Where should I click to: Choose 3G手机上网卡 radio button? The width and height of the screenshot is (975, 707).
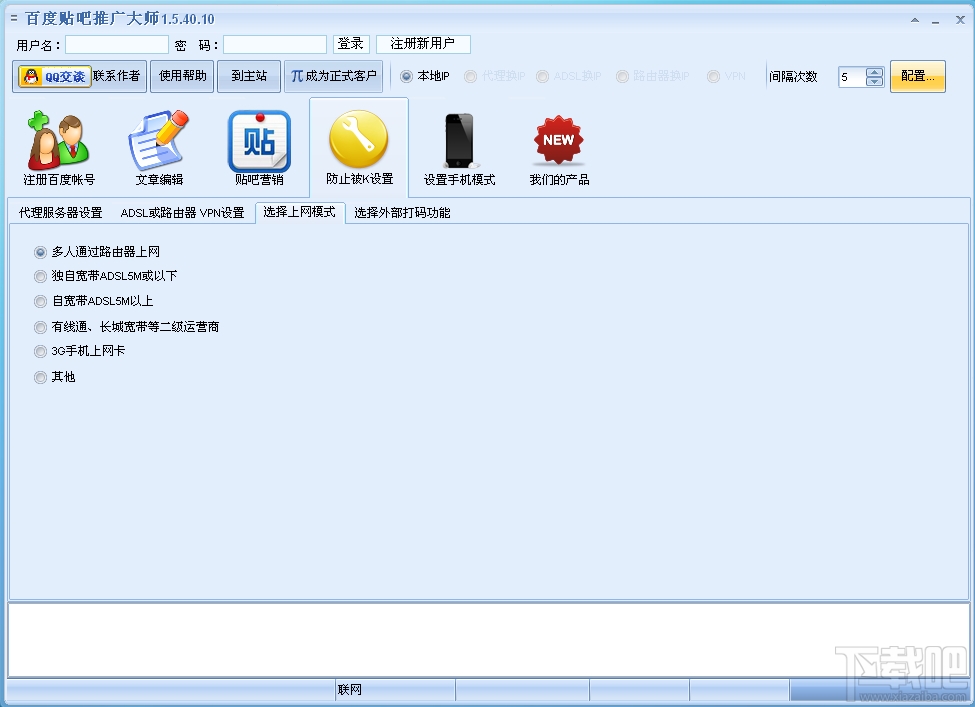40,351
